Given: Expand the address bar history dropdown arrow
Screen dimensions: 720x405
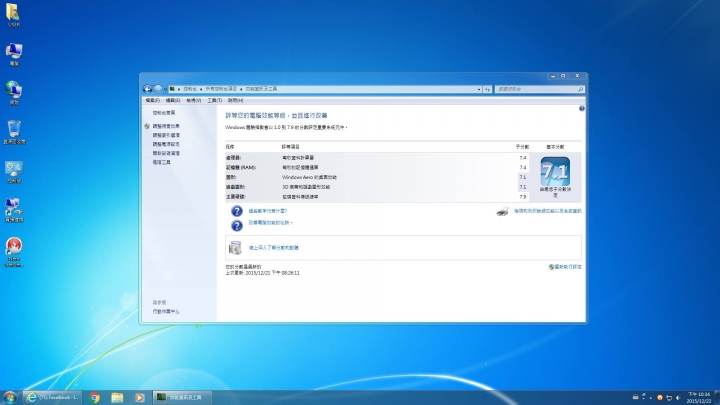Looking at the screenshot, I should coord(478,90).
